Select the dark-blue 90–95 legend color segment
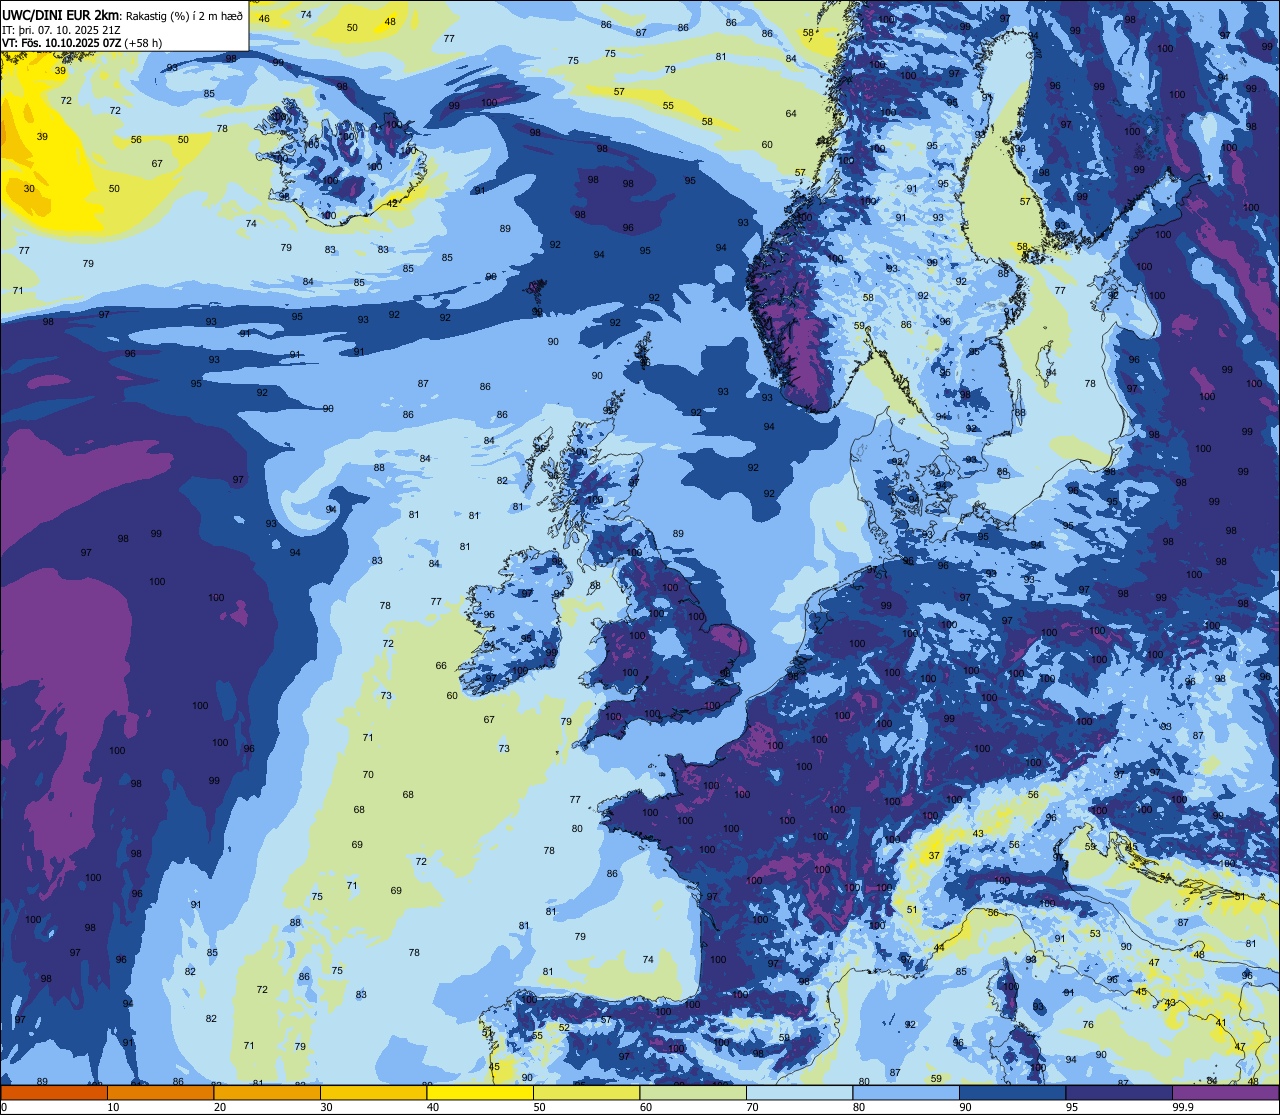Image resolution: width=1280 pixels, height=1115 pixels. click(1013, 1092)
